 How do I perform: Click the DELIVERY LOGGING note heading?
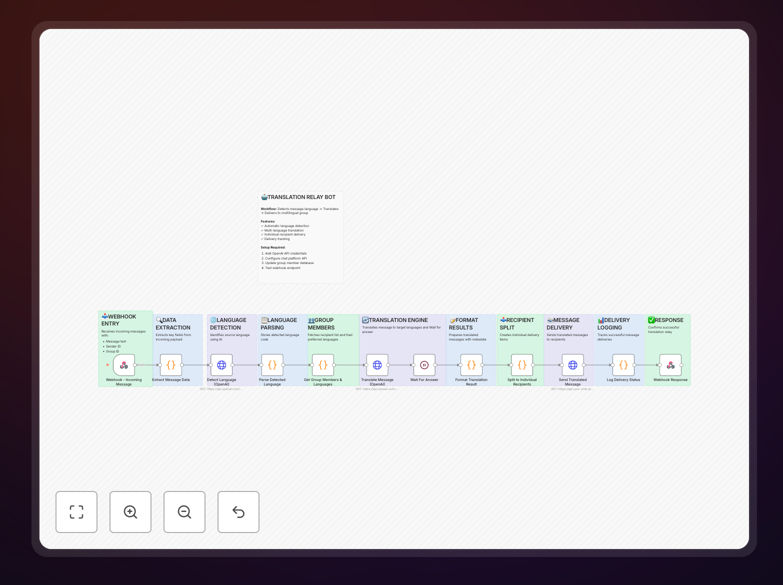(x=614, y=324)
